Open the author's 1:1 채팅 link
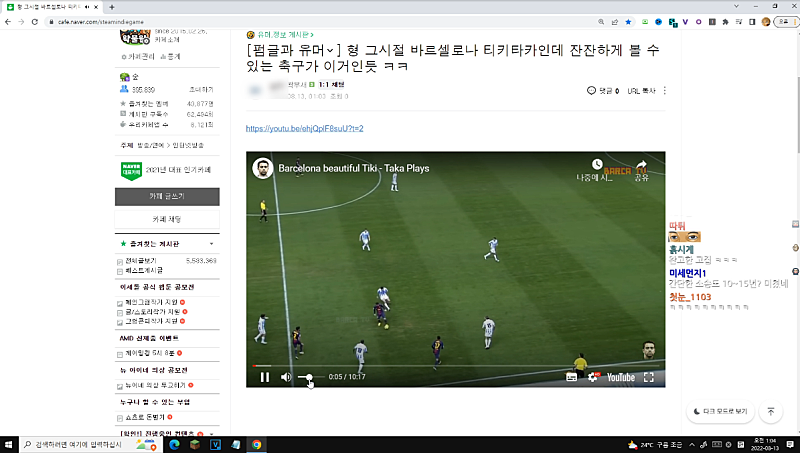The height and width of the screenshot is (453, 800). (x=331, y=85)
